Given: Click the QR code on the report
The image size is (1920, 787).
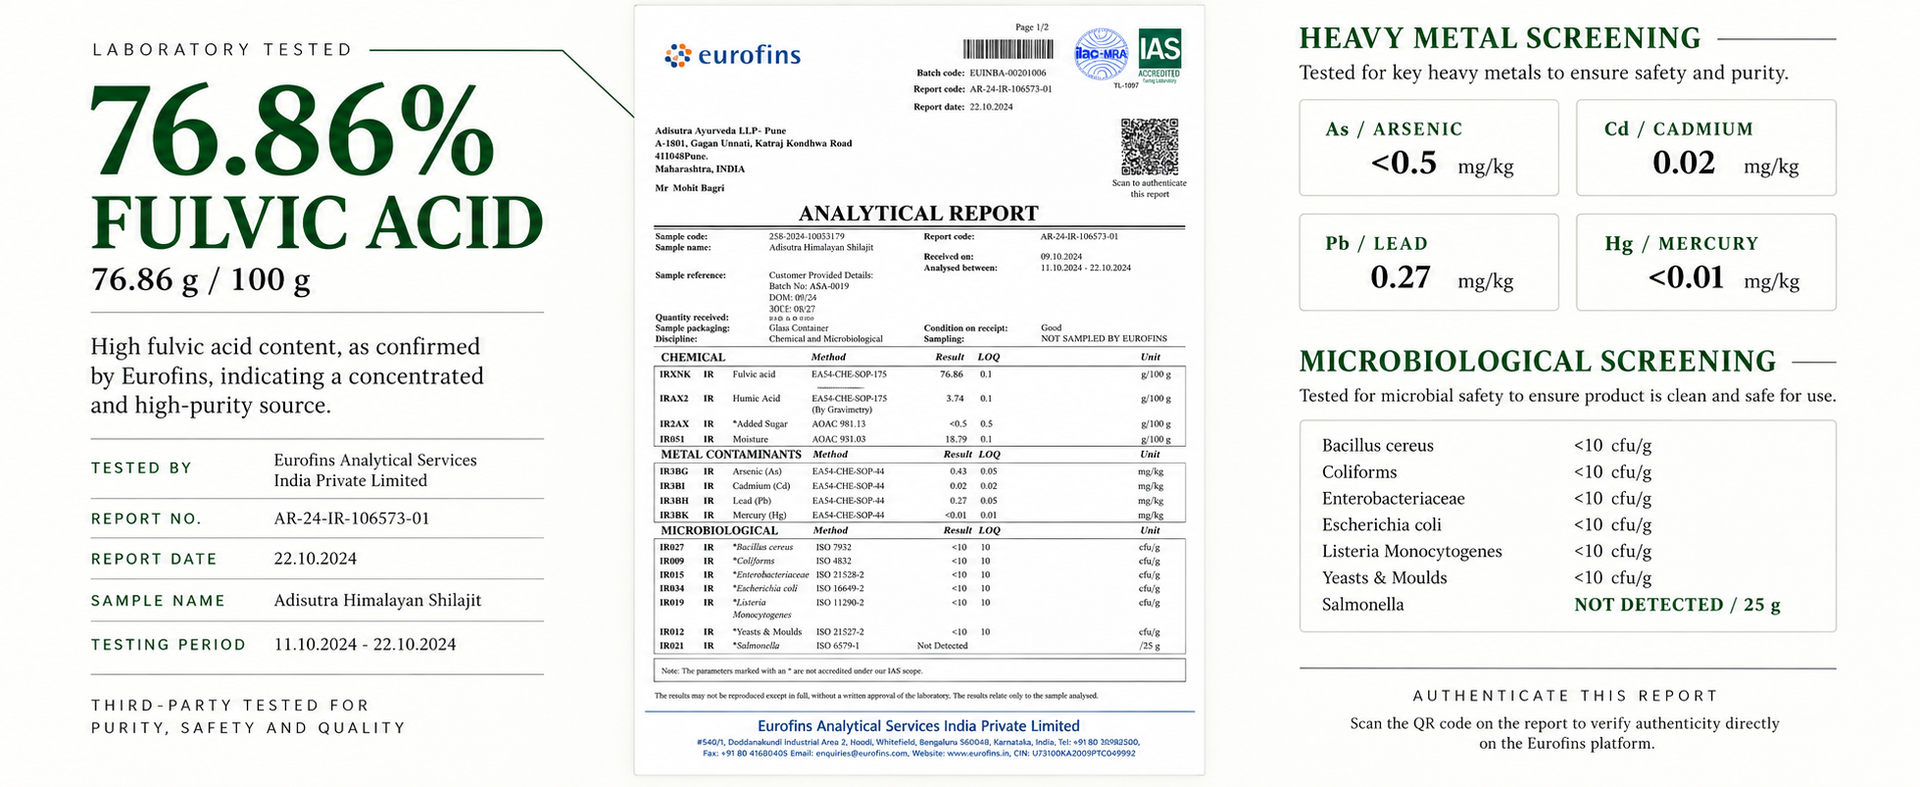Looking at the screenshot, I should (x=1149, y=147).
